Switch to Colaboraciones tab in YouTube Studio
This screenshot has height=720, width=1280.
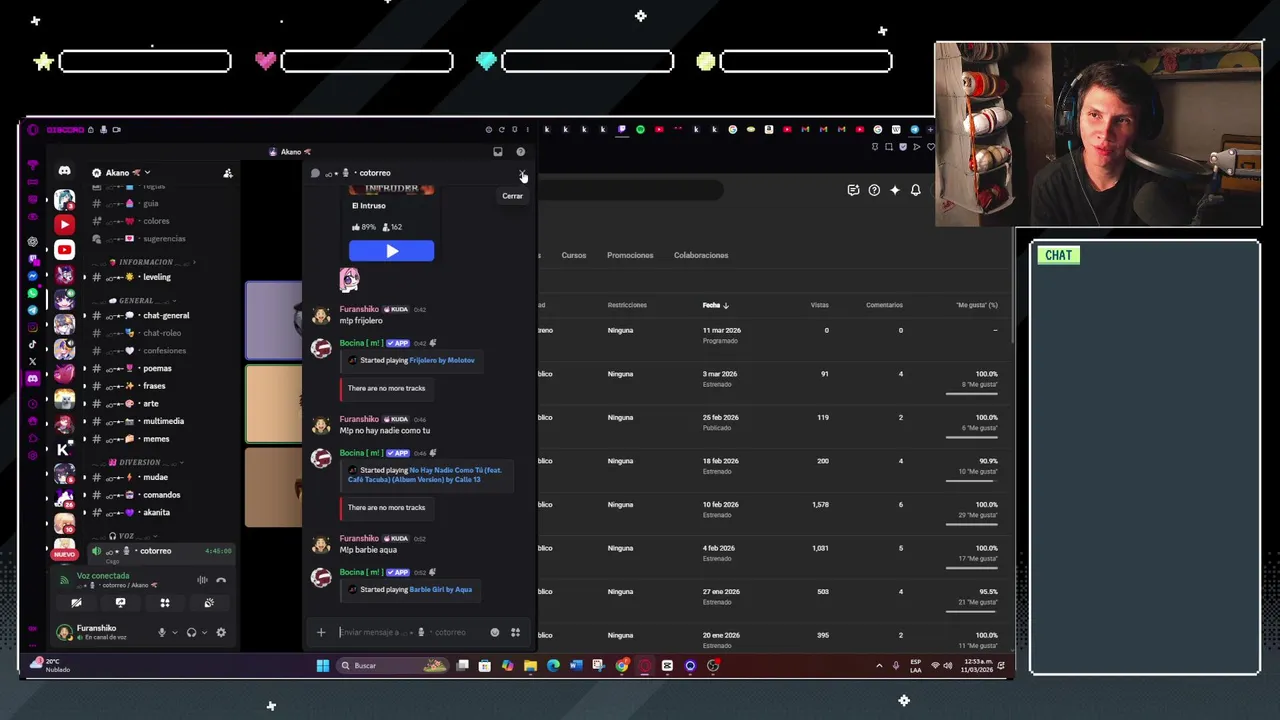pos(701,255)
